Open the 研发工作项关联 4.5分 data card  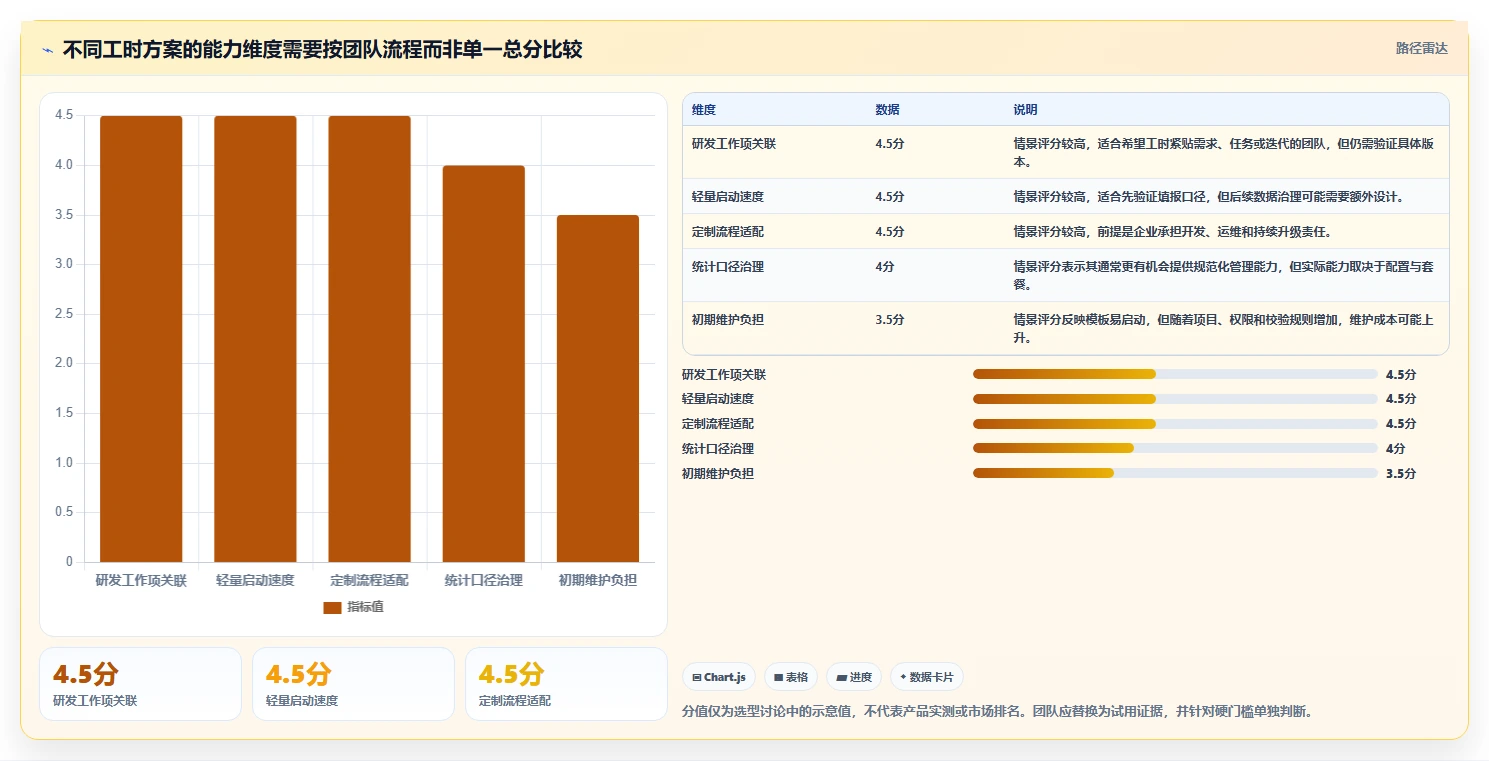click(141, 684)
